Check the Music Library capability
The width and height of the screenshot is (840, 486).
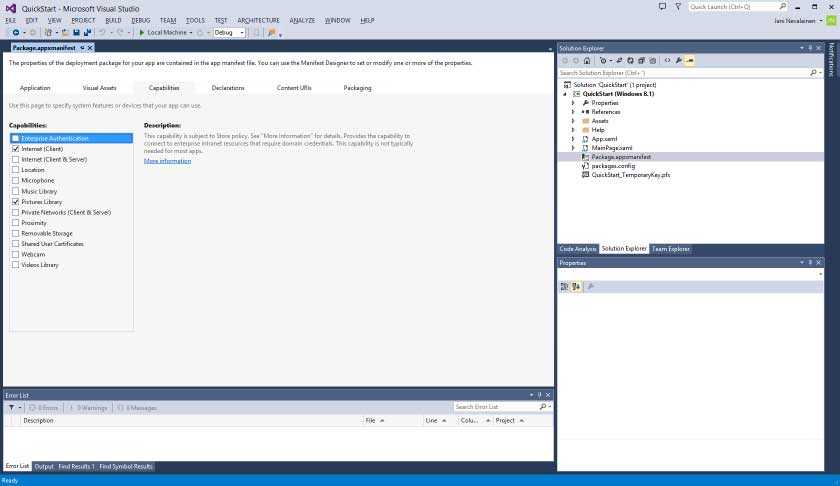16,191
